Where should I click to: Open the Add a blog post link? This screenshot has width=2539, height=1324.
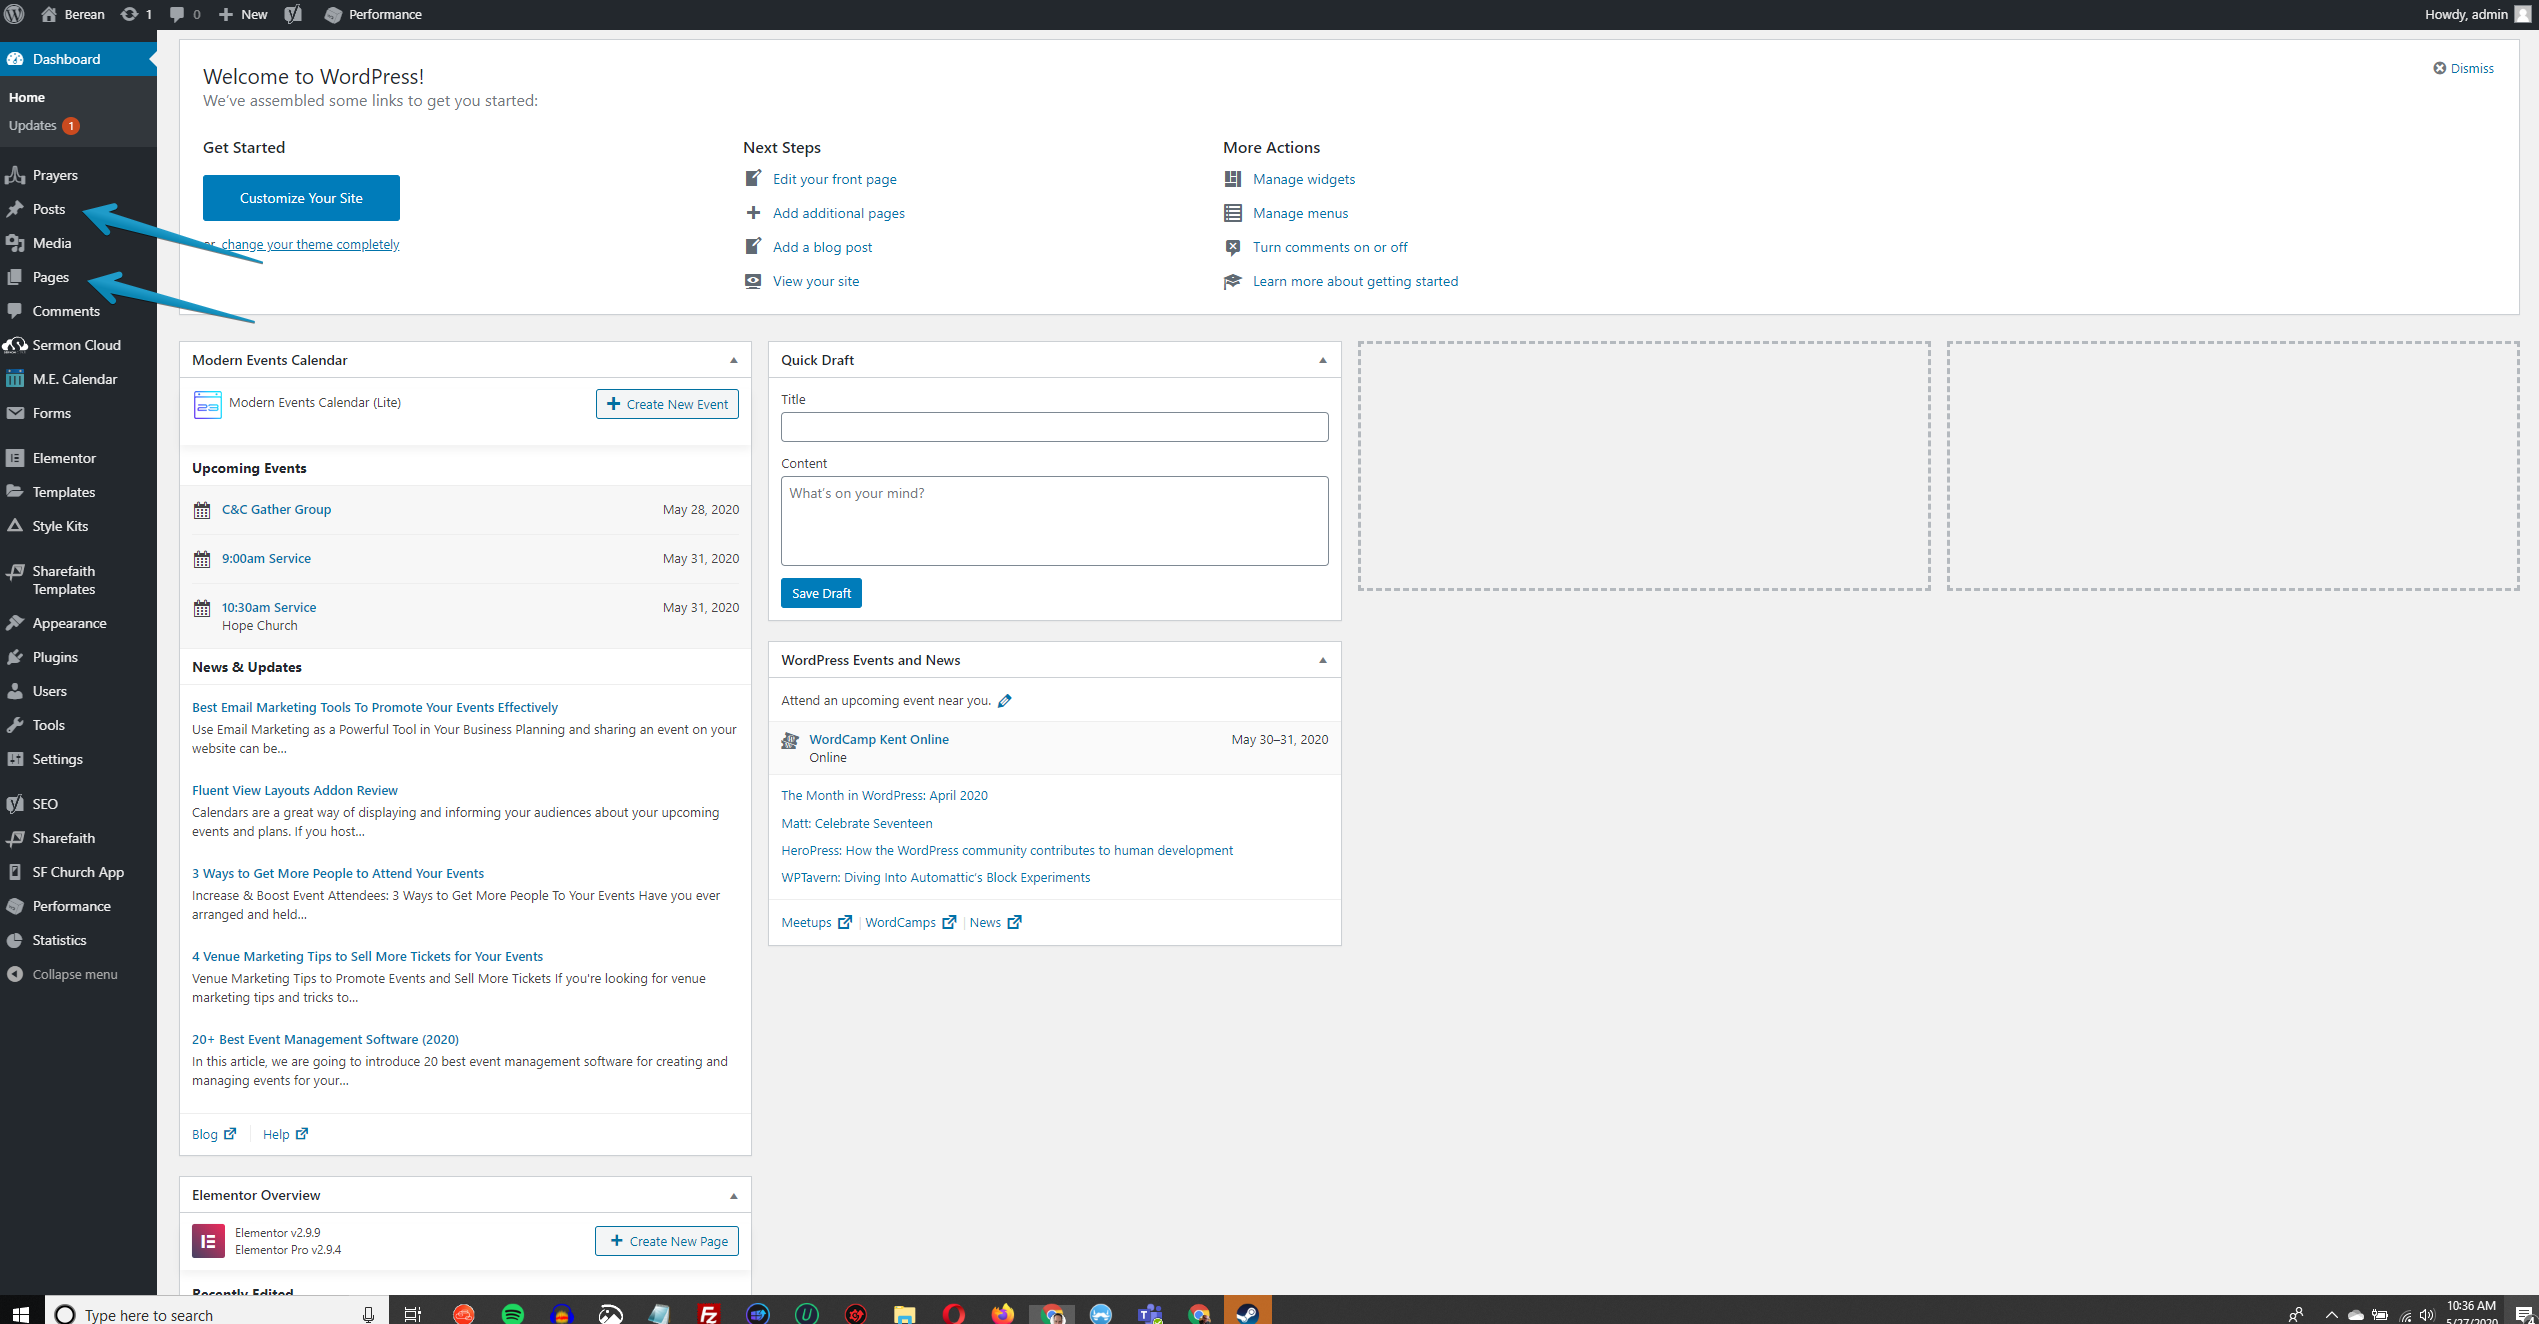tap(822, 247)
